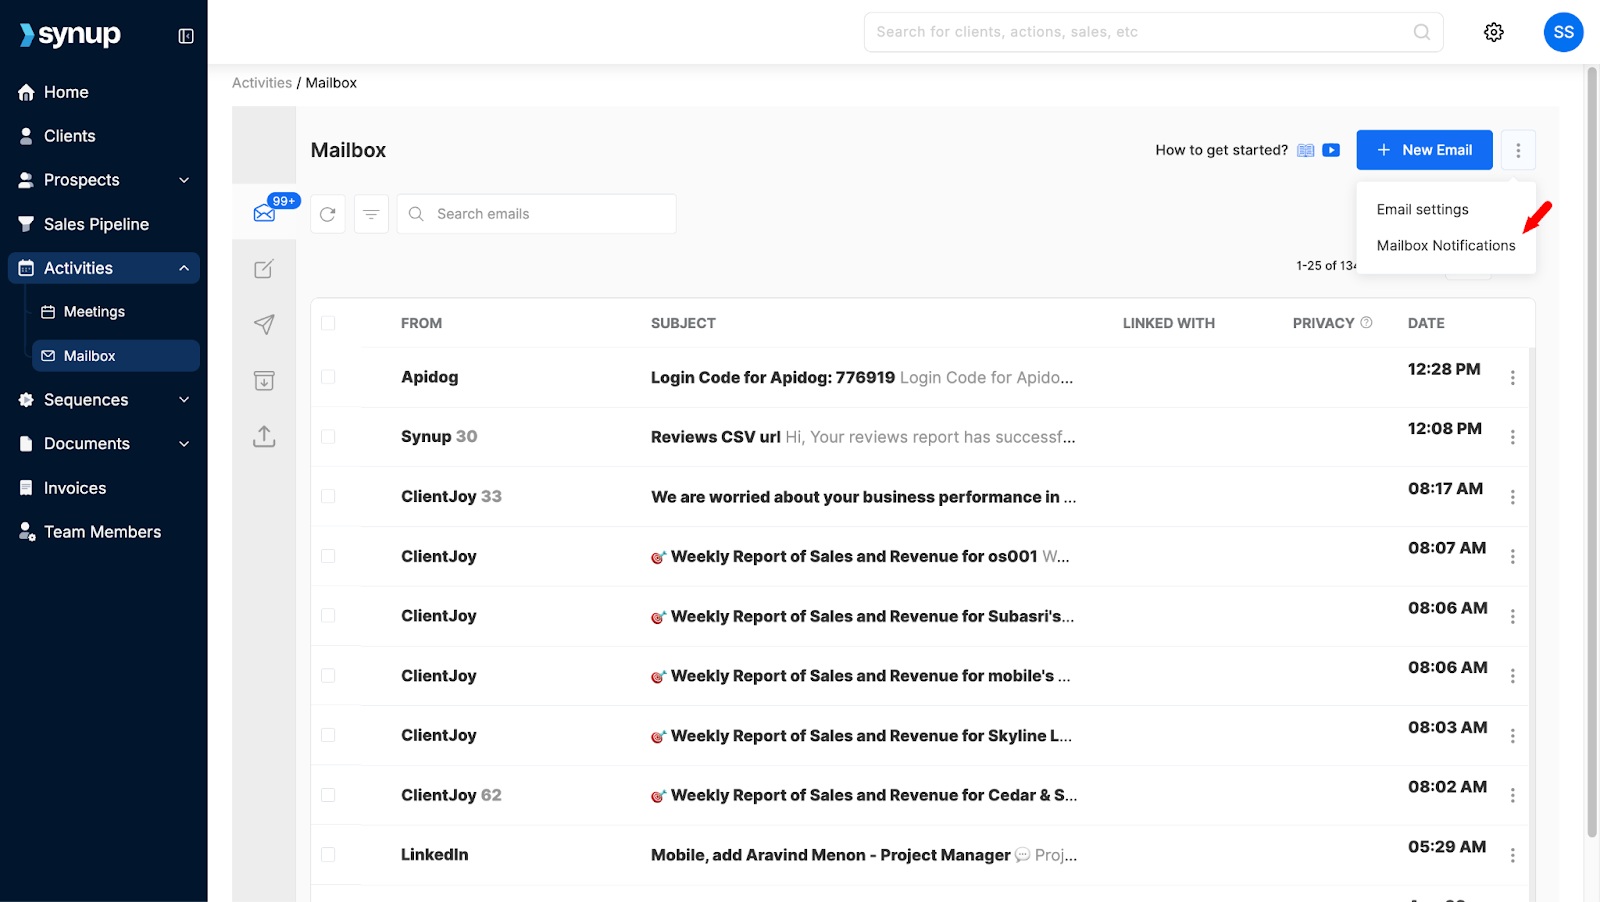This screenshot has height=902, width=1600.
Task: Select the ClientJoy 33 email checkbox
Action: point(328,497)
